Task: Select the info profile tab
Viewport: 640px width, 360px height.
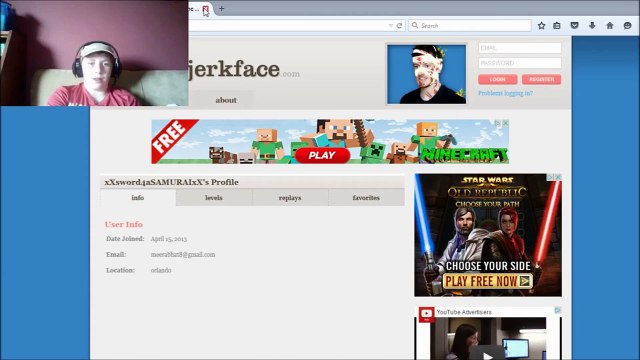Action: 138,198
